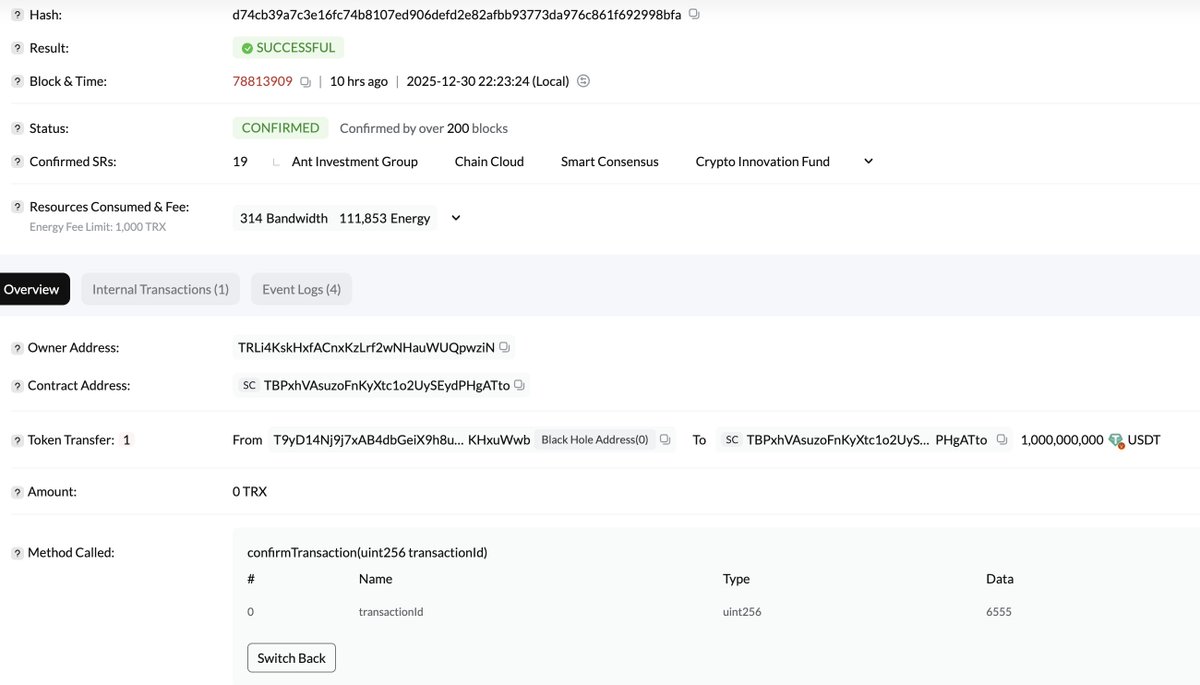Image resolution: width=1200 pixels, height=685 pixels.
Task: Click the 111,853 Energy value
Action: coord(385,218)
